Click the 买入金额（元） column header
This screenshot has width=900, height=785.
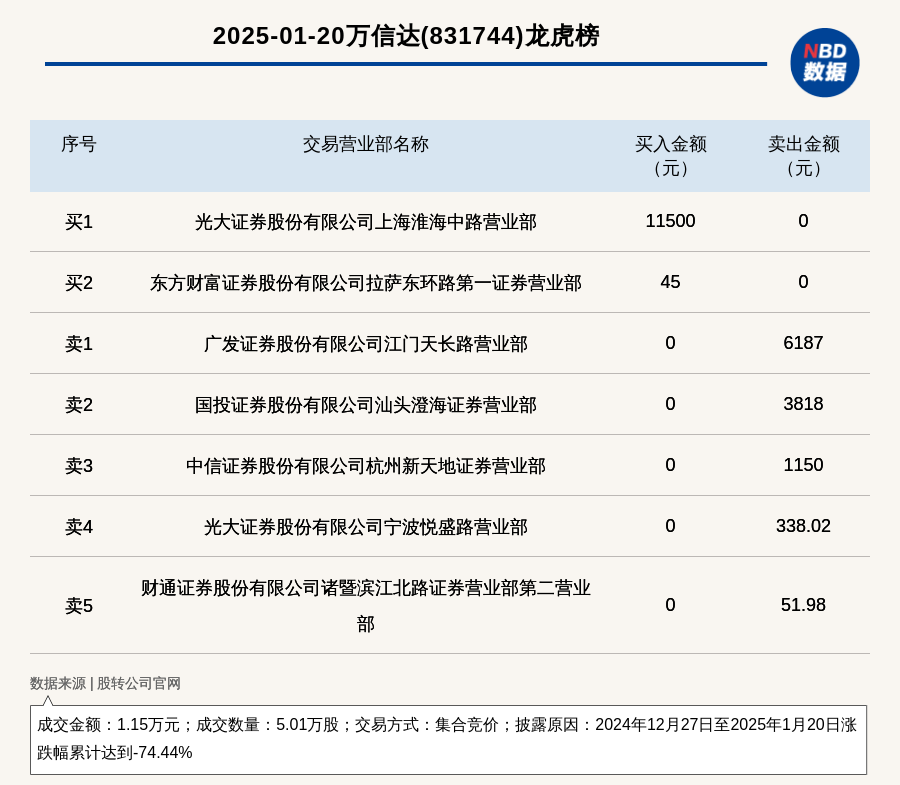pyautogui.click(x=670, y=156)
